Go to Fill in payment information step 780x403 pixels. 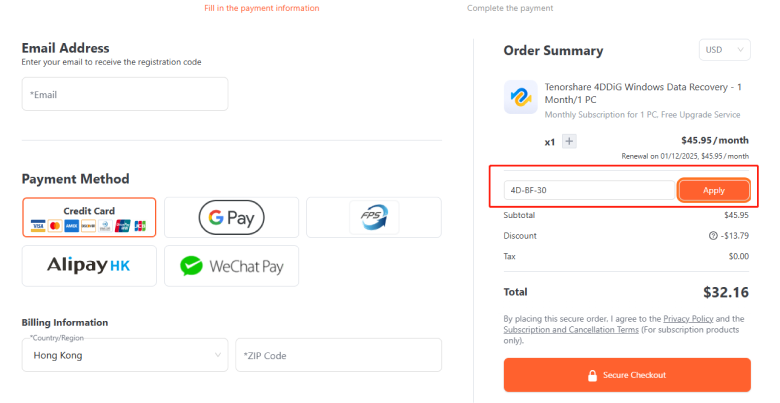[x=261, y=8]
